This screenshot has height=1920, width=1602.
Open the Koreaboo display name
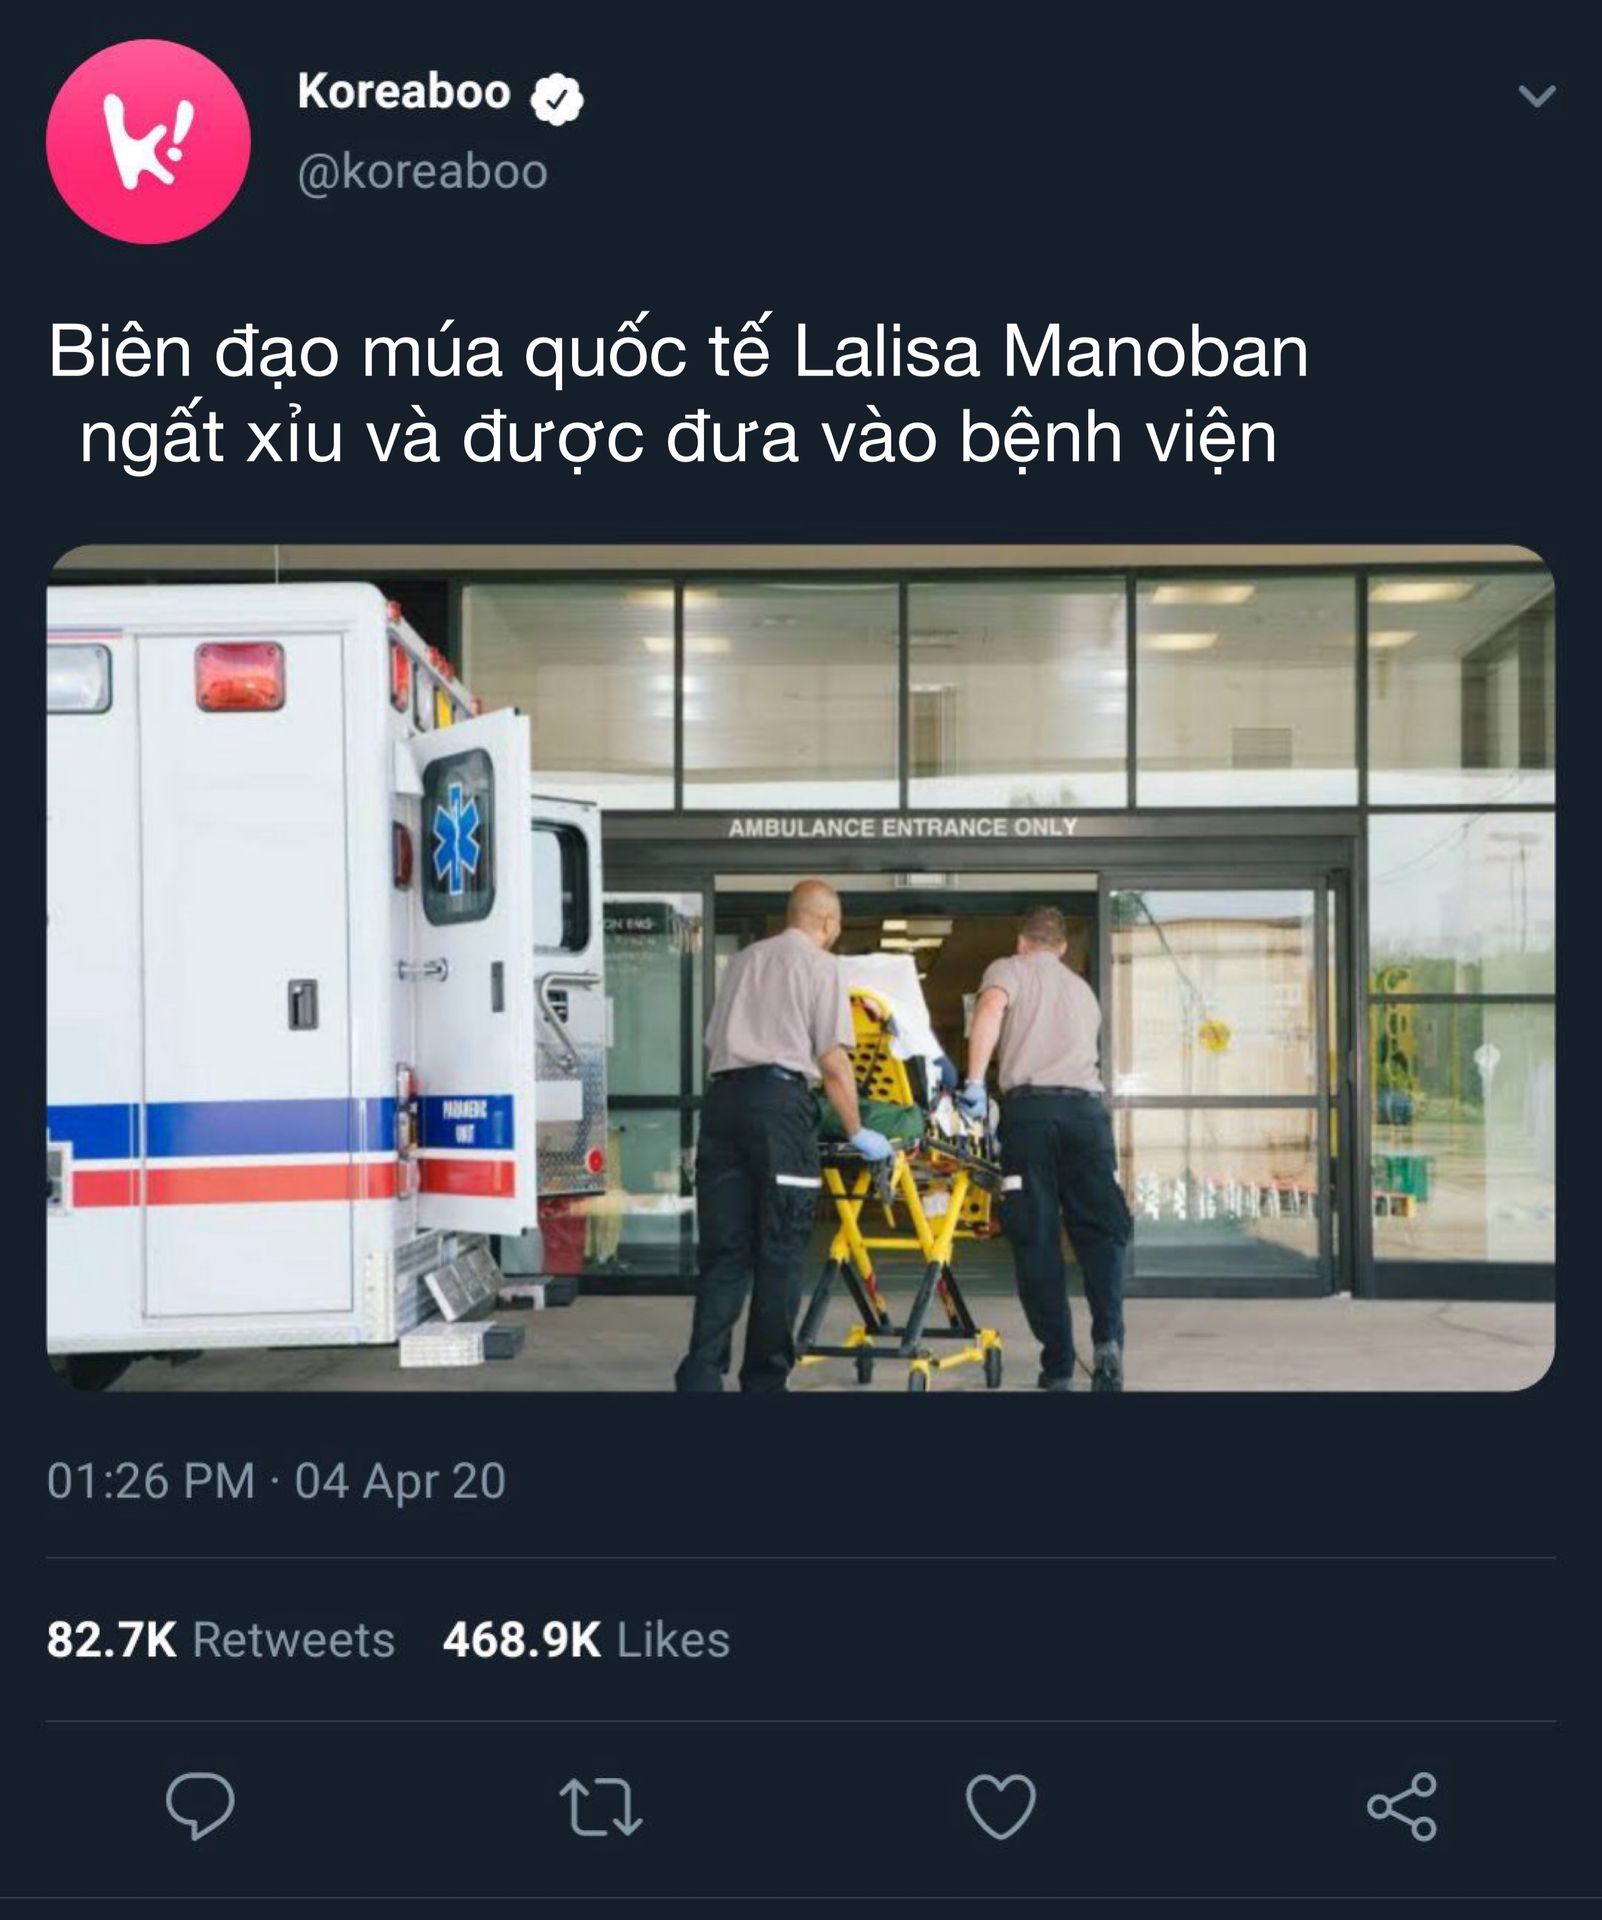coord(404,92)
